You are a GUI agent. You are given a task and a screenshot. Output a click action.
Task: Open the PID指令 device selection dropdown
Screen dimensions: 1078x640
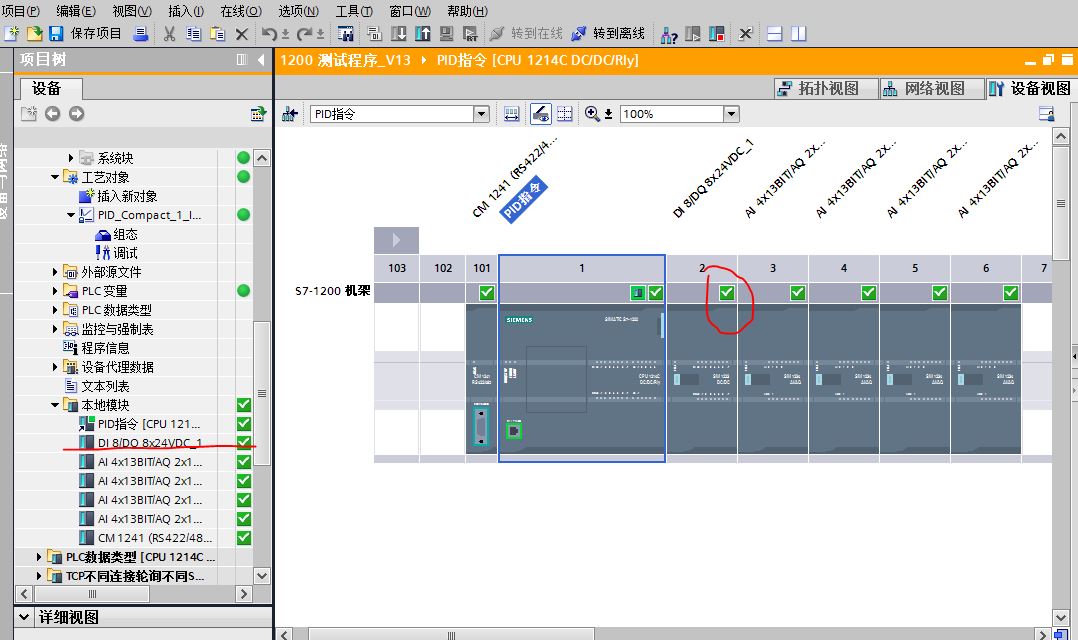coord(481,114)
